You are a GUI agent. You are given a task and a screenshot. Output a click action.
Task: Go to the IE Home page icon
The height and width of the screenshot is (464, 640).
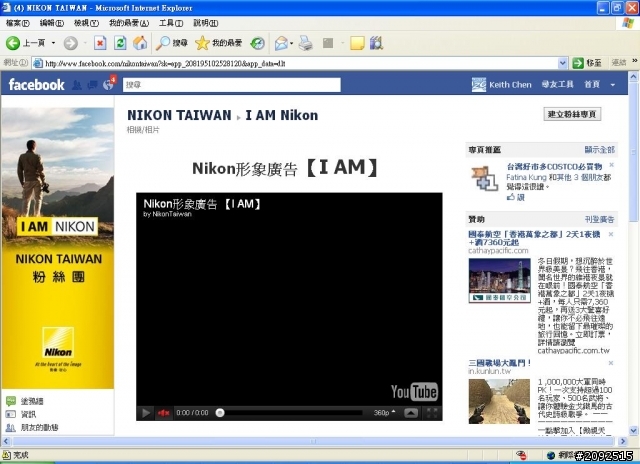pos(140,43)
